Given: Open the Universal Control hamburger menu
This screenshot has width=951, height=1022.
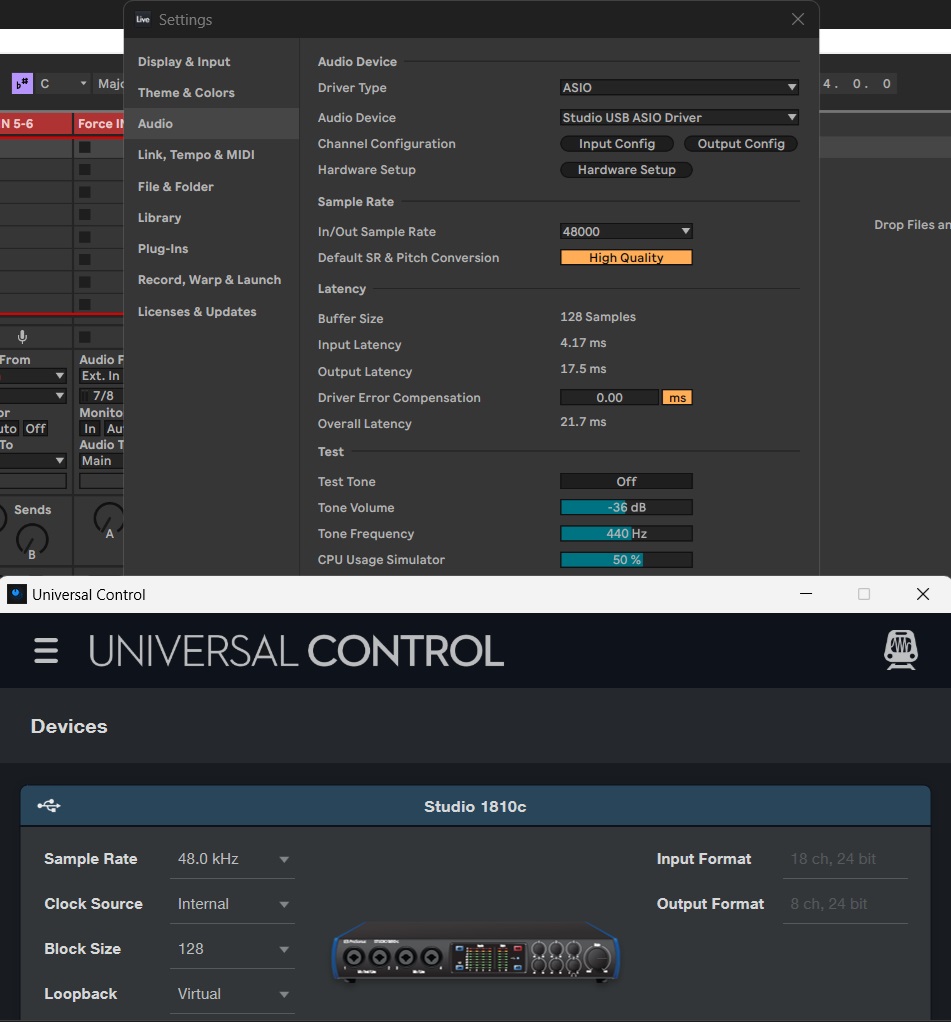Looking at the screenshot, I should (x=46, y=651).
